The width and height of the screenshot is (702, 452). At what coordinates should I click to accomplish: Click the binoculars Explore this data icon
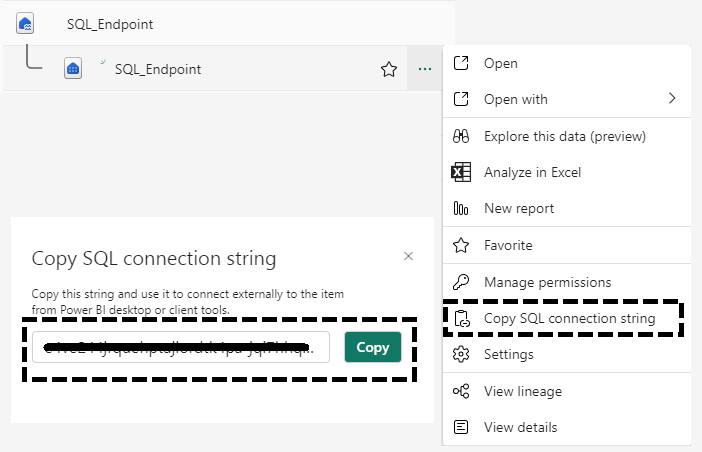(x=461, y=136)
